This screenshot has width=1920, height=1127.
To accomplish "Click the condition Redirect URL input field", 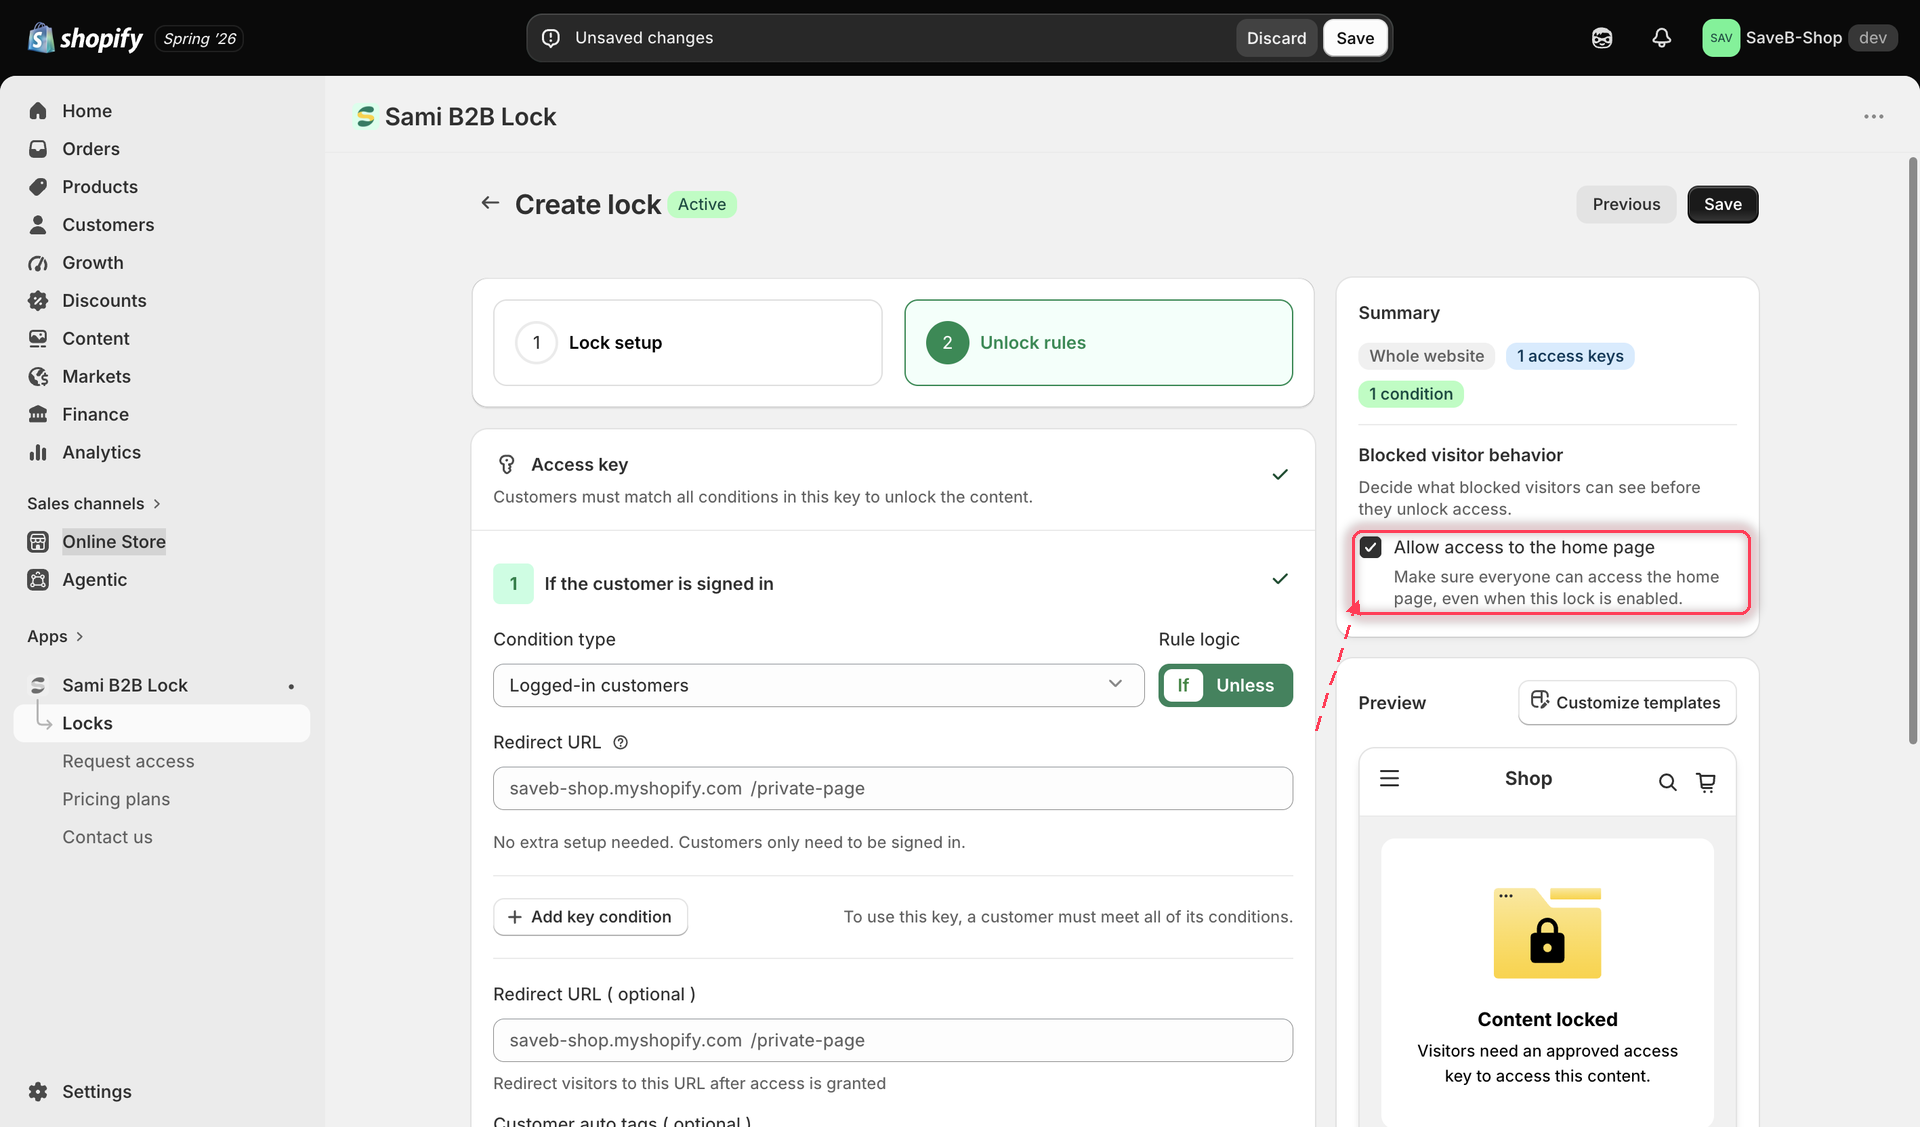I will click(892, 788).
